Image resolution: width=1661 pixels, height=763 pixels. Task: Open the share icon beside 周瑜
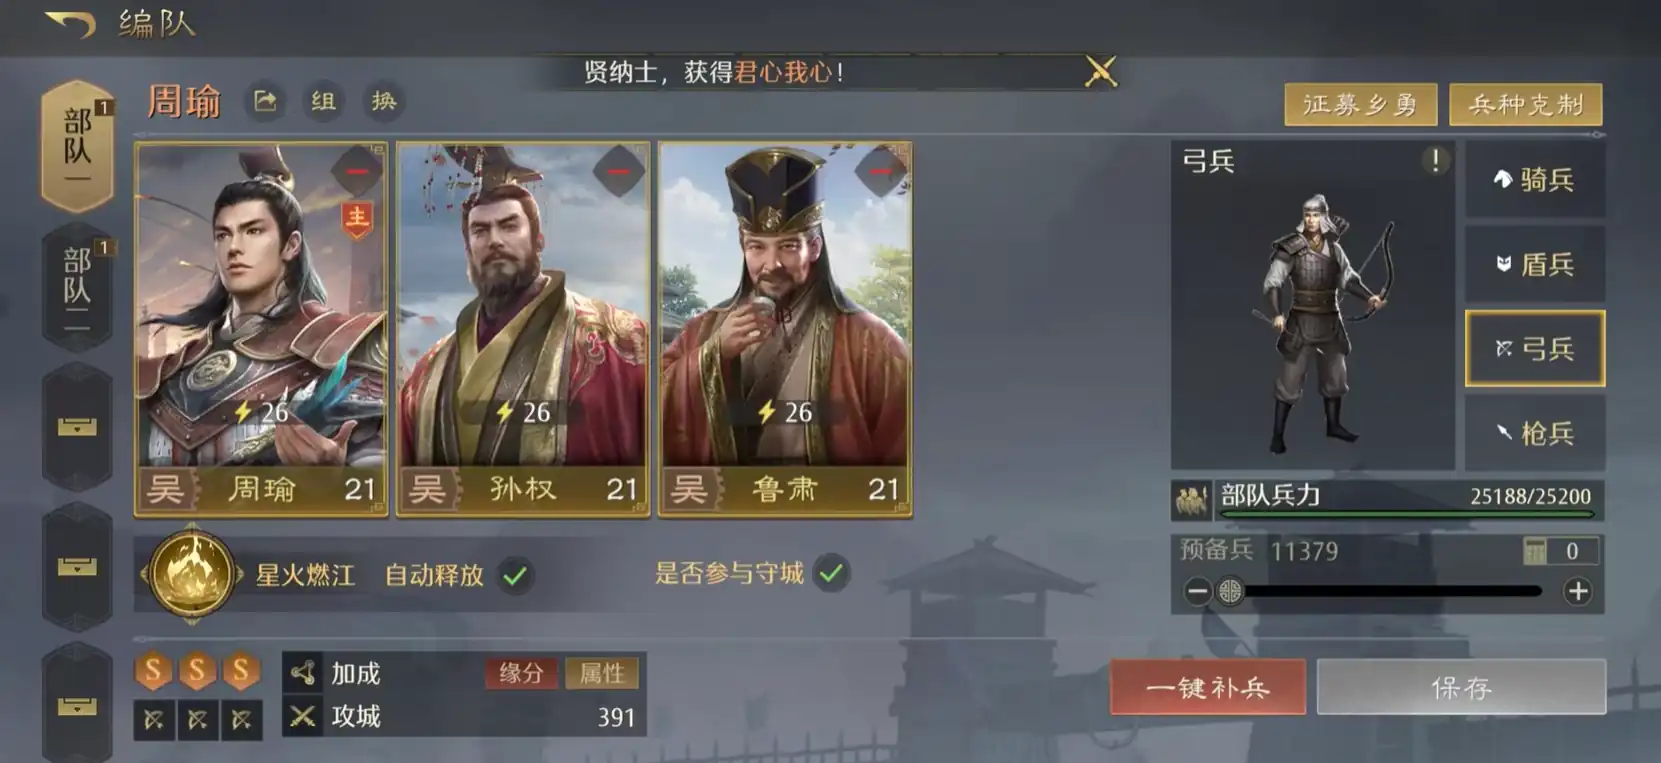(x=265, y=101)
